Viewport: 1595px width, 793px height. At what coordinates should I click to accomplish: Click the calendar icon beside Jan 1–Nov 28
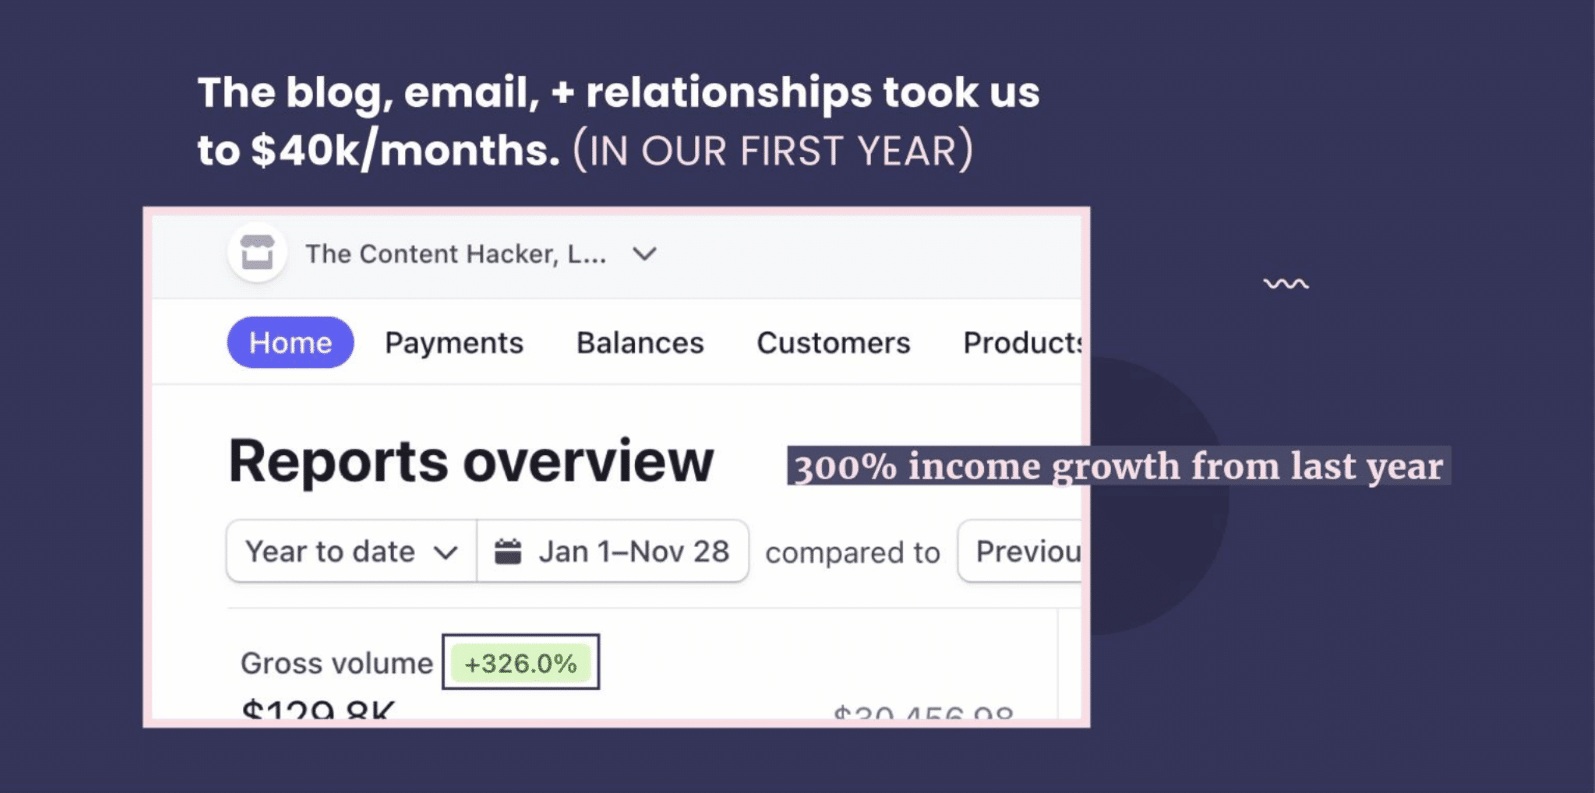click(508, 551)
